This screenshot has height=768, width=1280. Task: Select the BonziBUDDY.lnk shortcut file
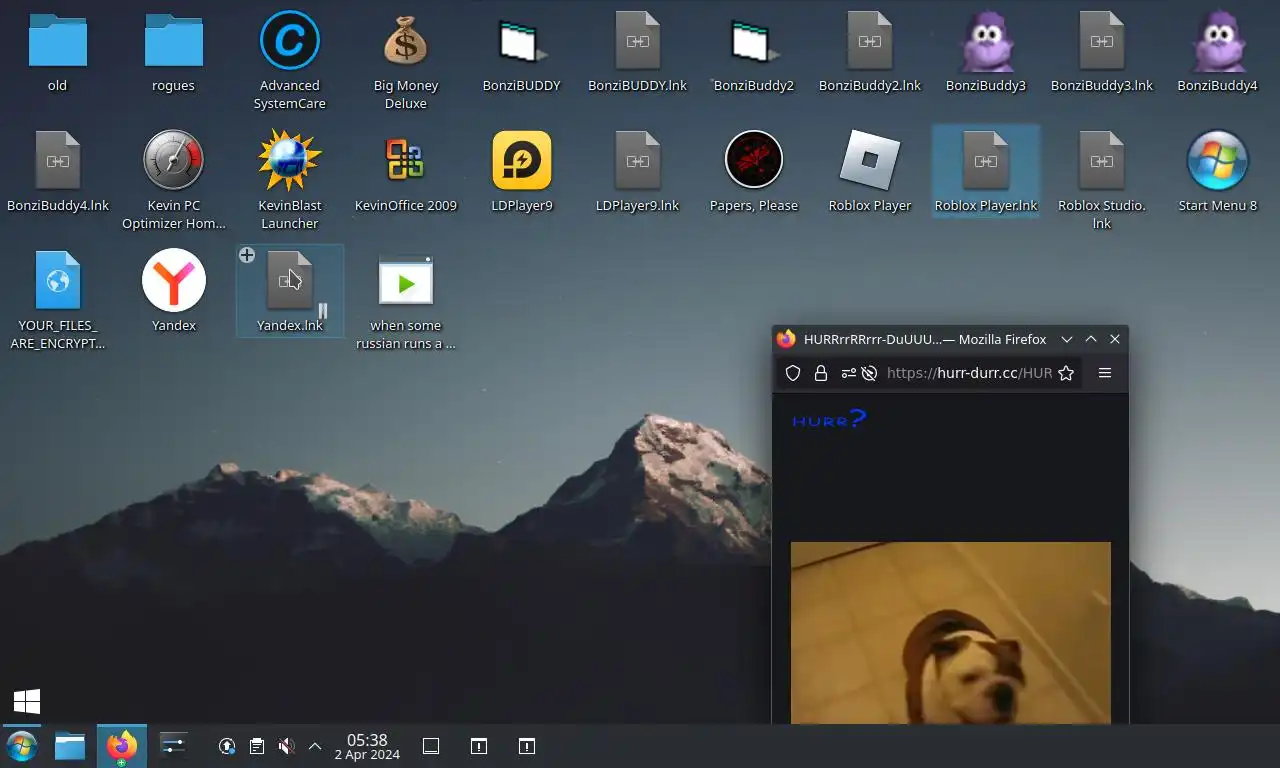[x=637, y=41]
